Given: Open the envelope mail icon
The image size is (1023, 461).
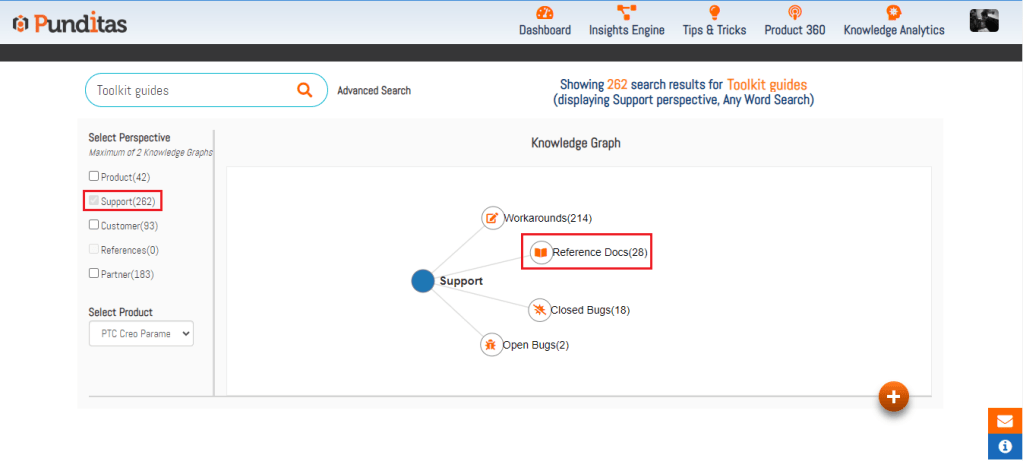Looking at the screenshot, I should click(1005, 421).
